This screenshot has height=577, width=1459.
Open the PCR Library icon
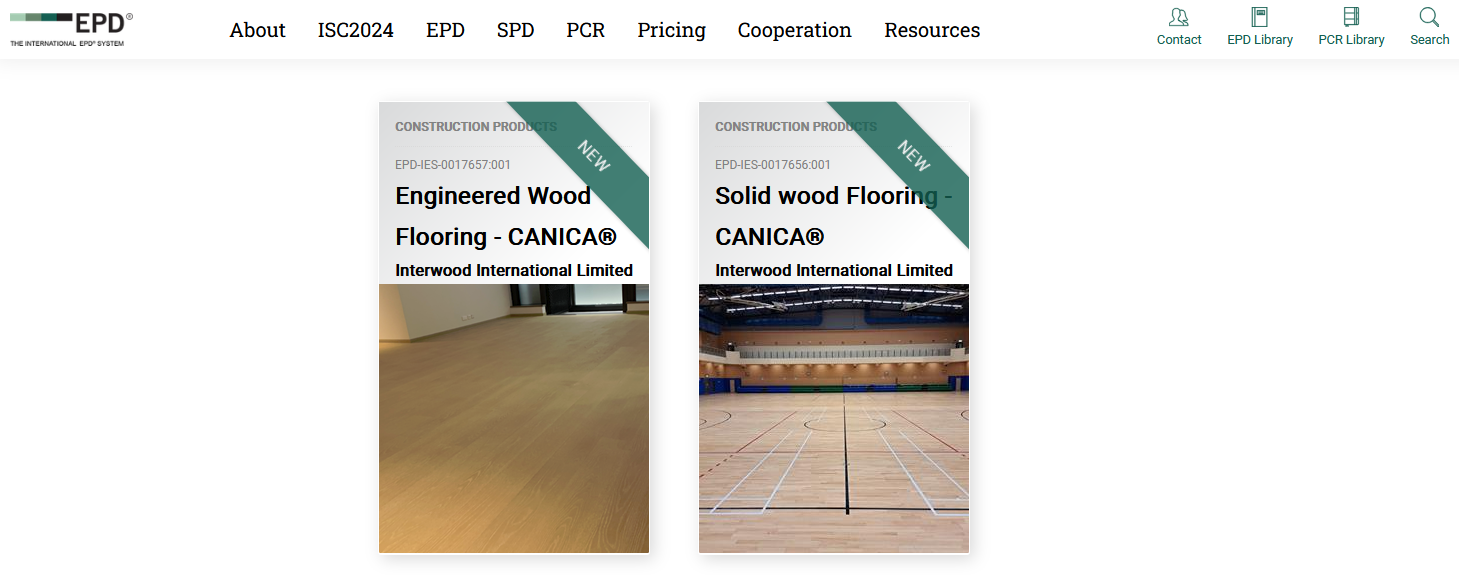pyautogui.click(x=1351, y=17)
